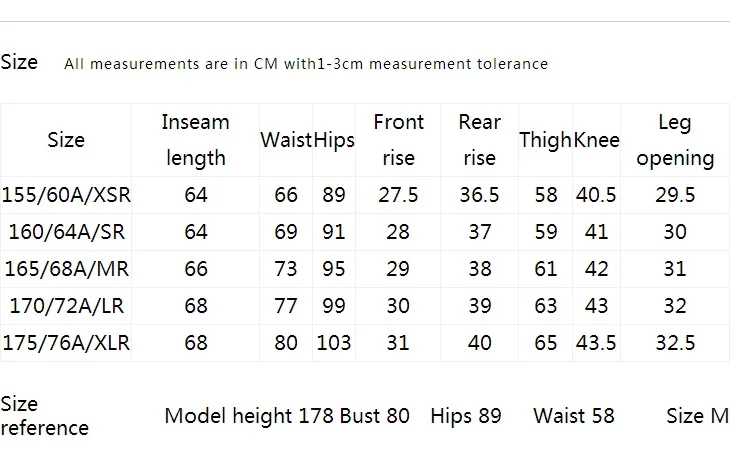This screenshot has height=474, width=731.
Task: Click the Thigh column header
Action: pos(545,140)
